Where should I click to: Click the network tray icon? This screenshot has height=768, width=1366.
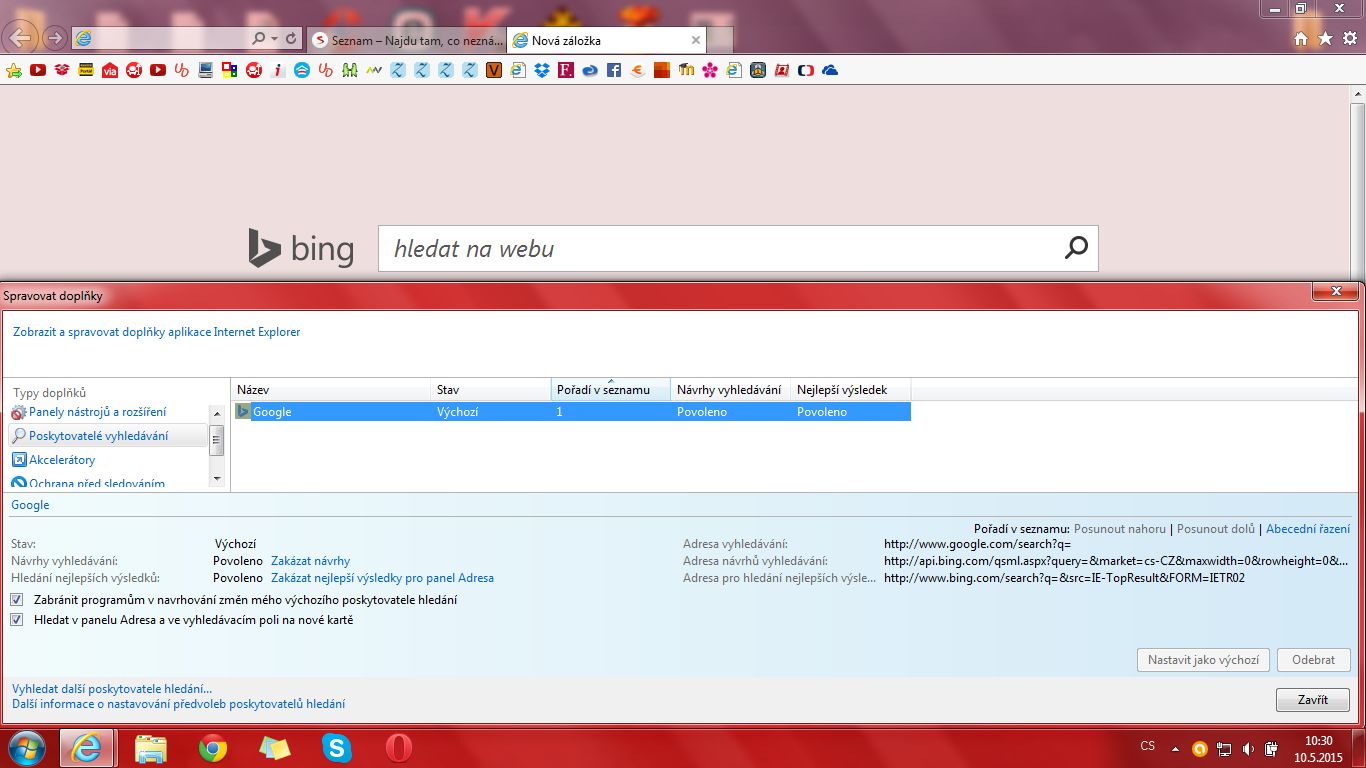pyautogui.click(x=1224, y=748)
